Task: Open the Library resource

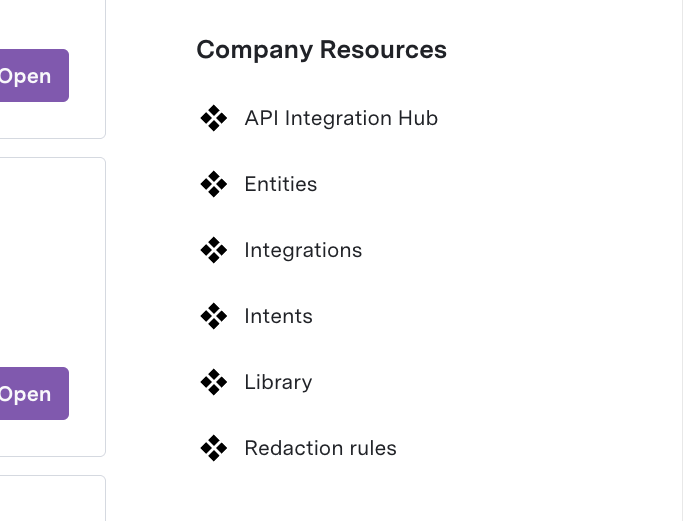Action: 278,382
